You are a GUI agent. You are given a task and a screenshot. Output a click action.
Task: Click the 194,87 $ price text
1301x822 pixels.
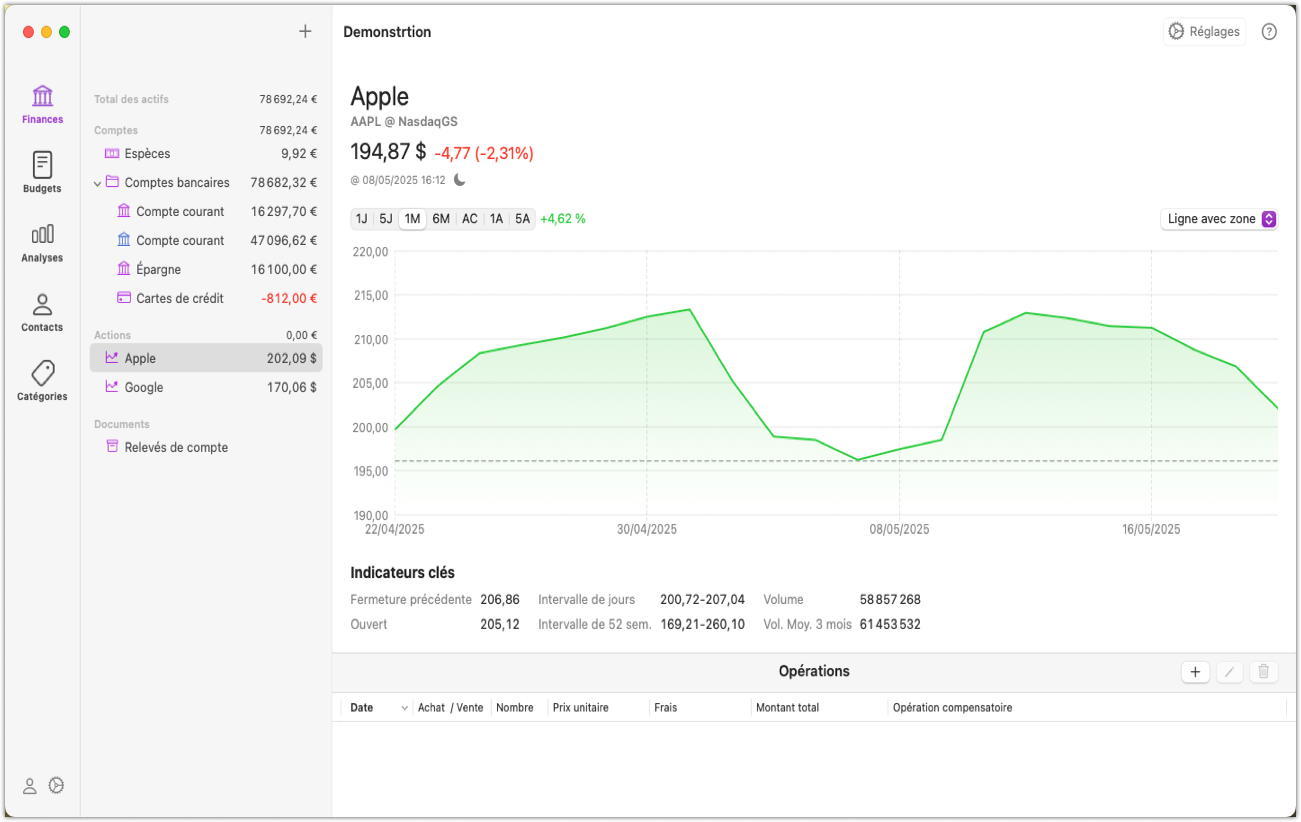coord(388,152)
